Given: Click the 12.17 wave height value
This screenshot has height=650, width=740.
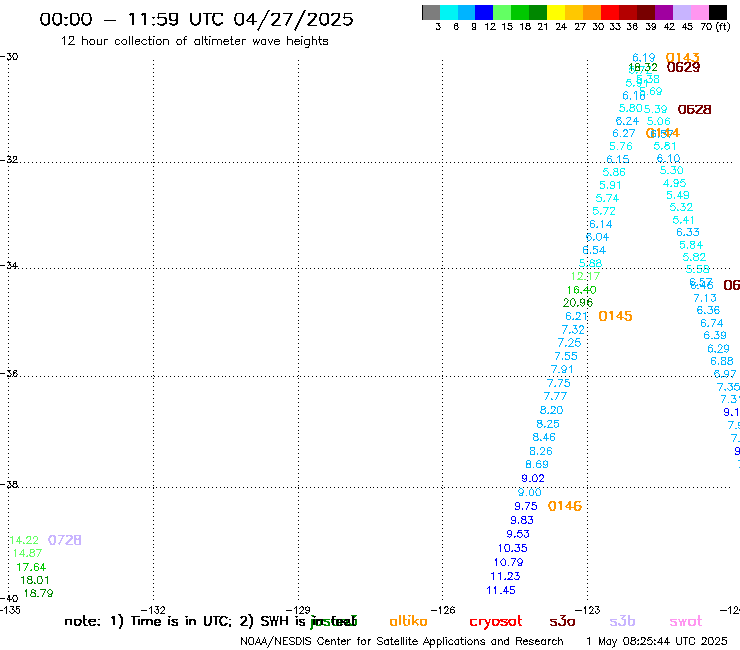Looking at the screenshot, I should [585, 276].
